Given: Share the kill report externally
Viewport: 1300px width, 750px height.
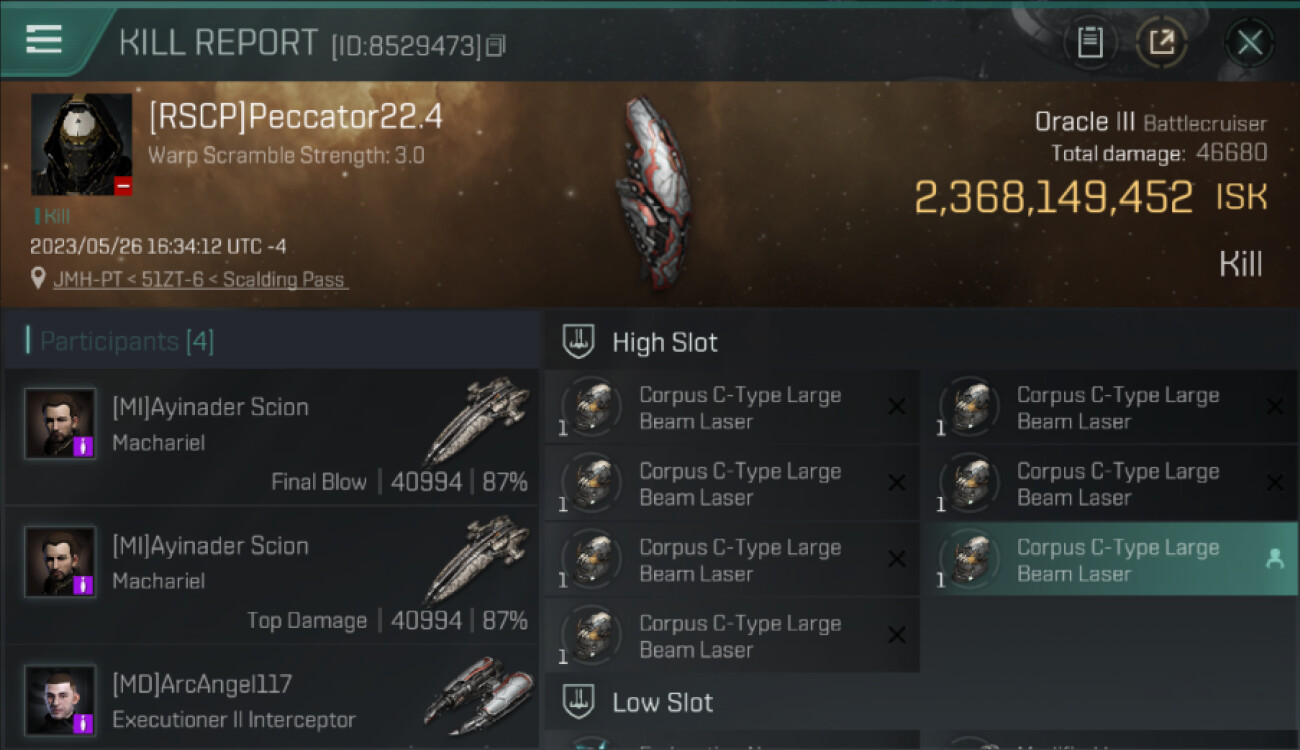Looking at the screenshot, I should pyautogui.click(x=1162, y=43).
